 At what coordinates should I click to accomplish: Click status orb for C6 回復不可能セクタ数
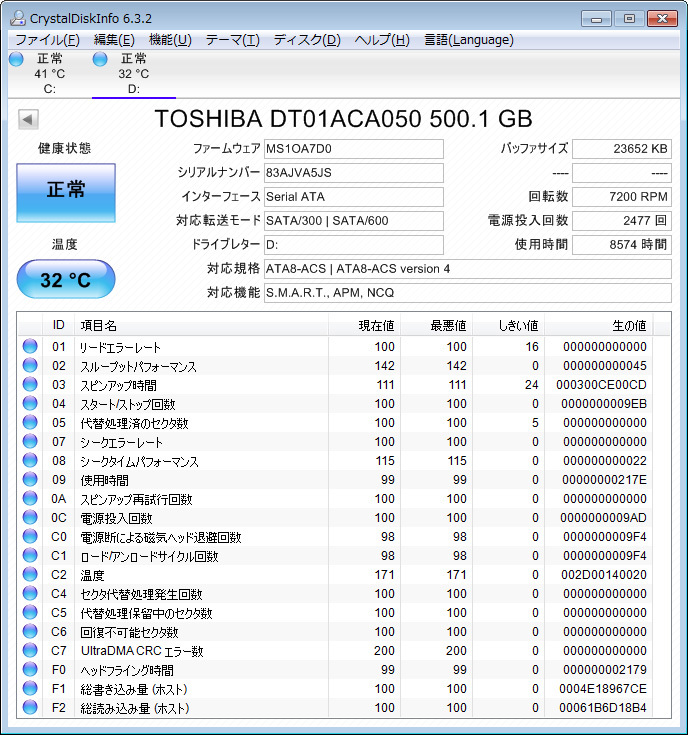30,631
